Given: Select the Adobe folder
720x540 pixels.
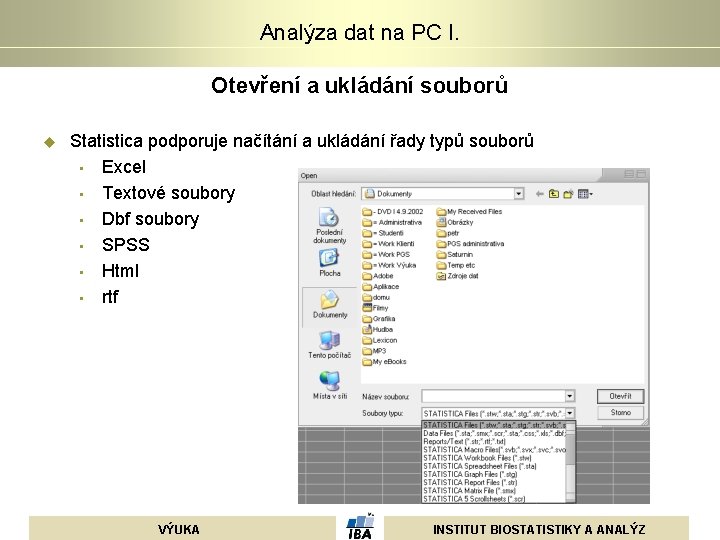Looking at the screenshot, I should click(x=378, y=276).
